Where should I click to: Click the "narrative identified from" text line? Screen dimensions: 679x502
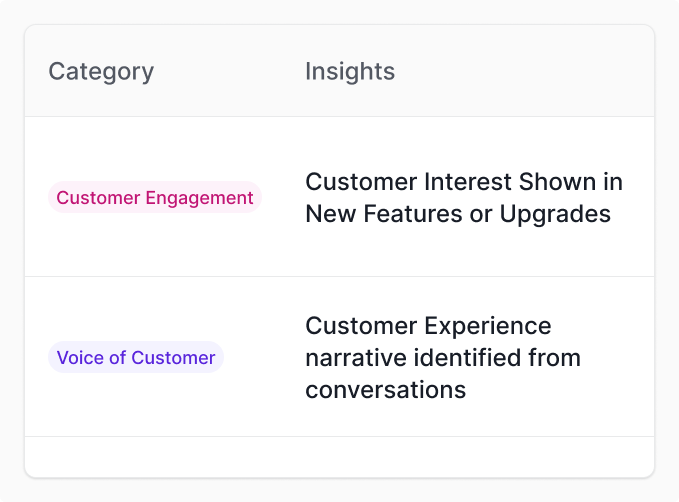[x=442, y=358]
